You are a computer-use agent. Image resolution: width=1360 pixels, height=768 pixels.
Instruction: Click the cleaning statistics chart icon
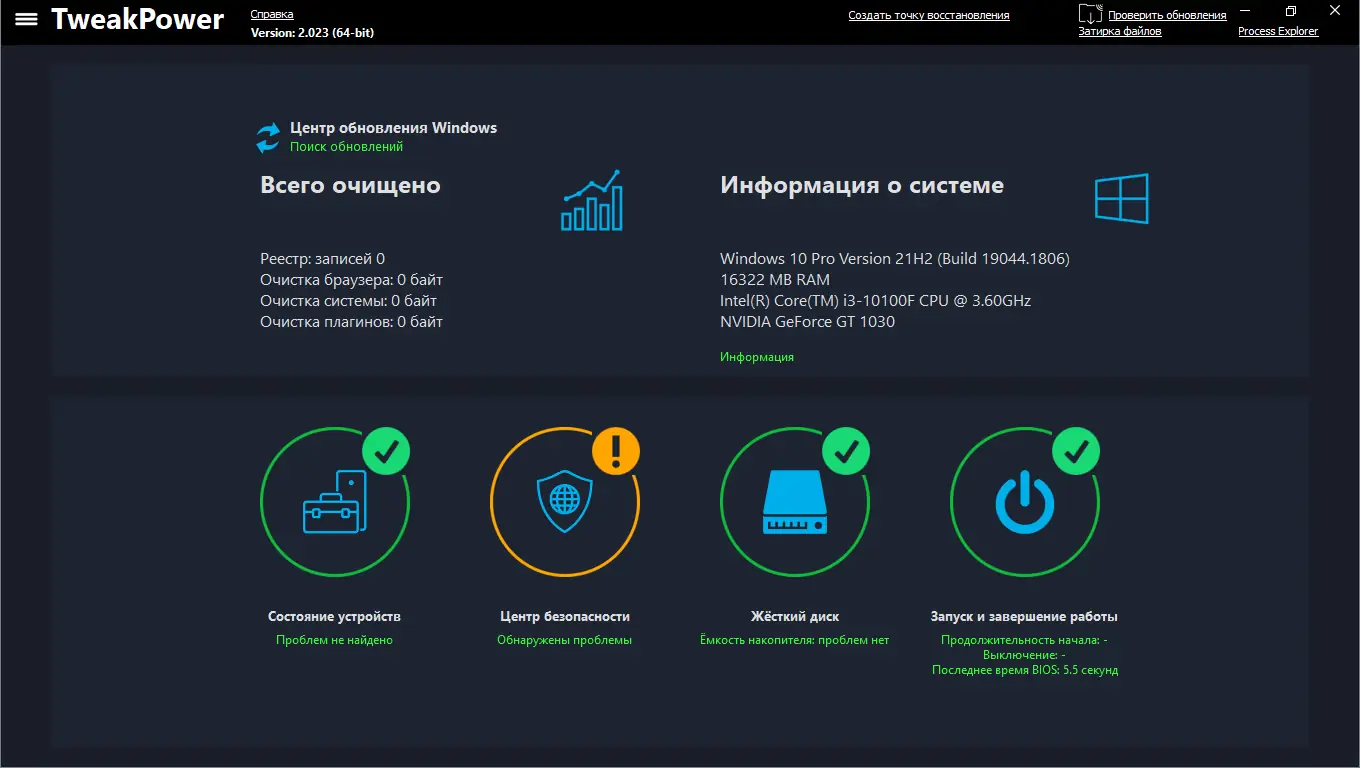point(592,200)
